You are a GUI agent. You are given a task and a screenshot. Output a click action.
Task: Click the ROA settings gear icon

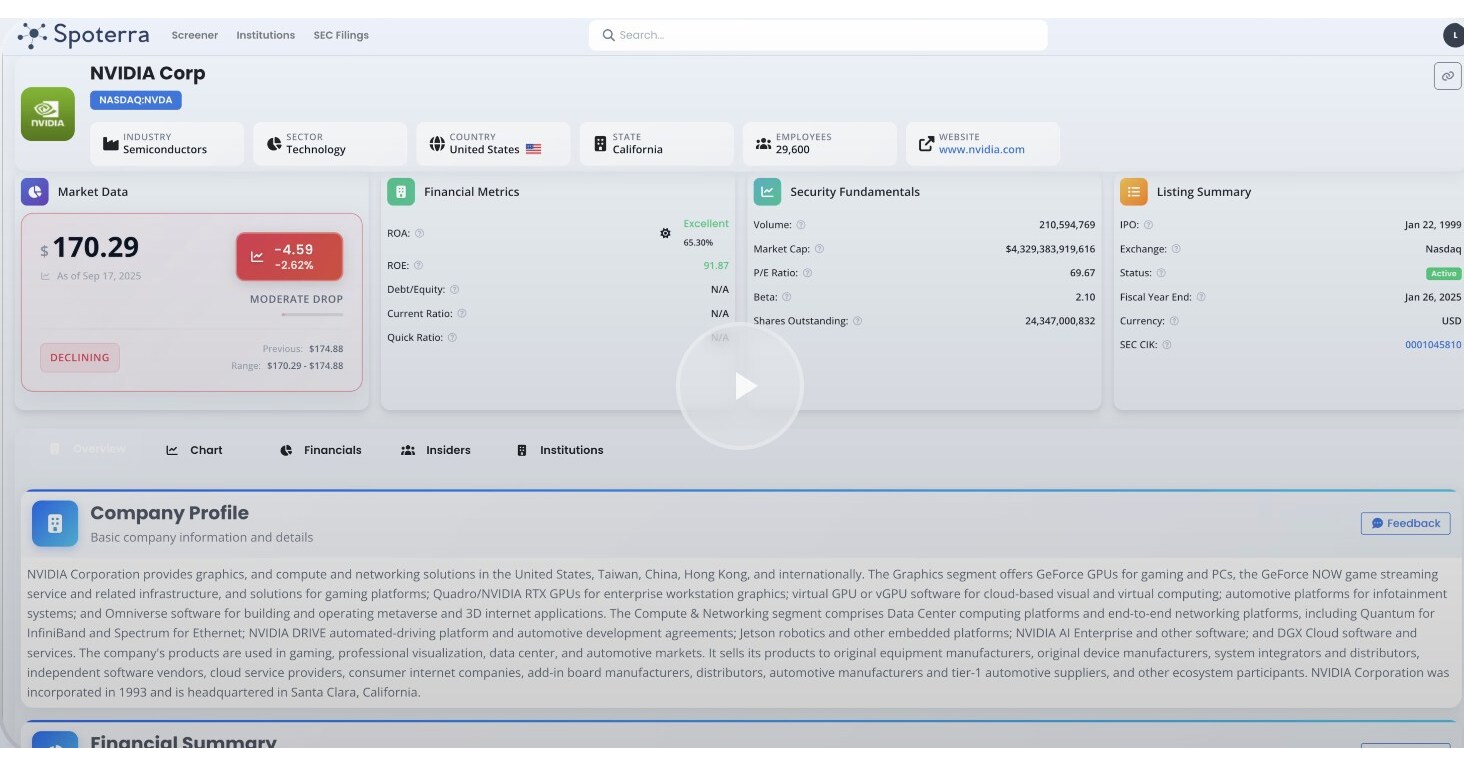(665, 233)
